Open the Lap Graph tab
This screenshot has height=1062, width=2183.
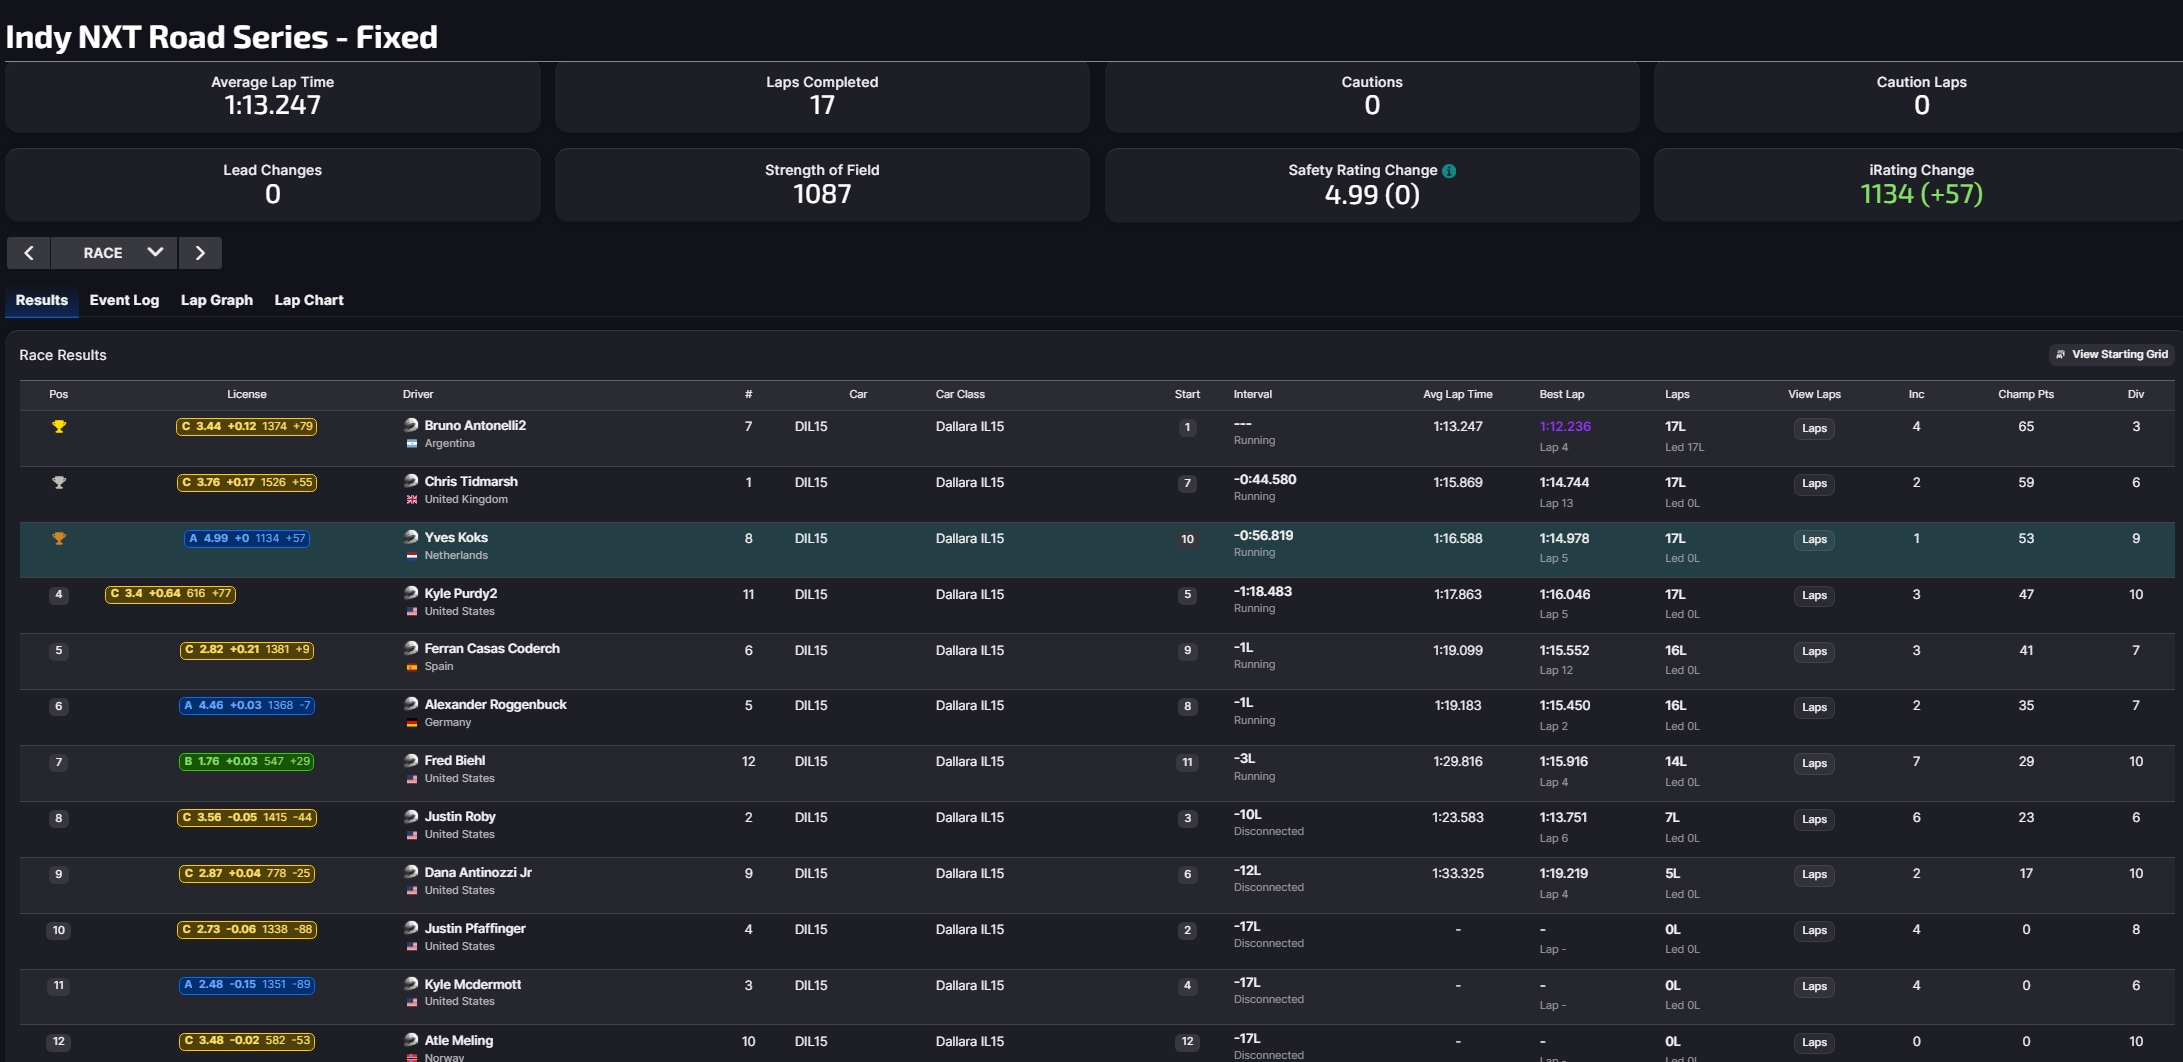pos(216,300)
